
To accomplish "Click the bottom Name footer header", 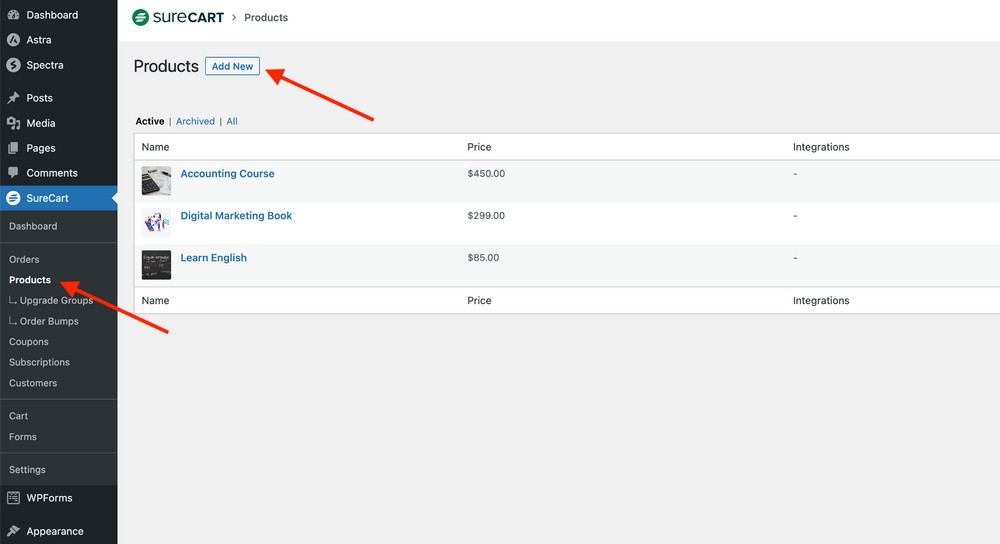I will [156, 300].
